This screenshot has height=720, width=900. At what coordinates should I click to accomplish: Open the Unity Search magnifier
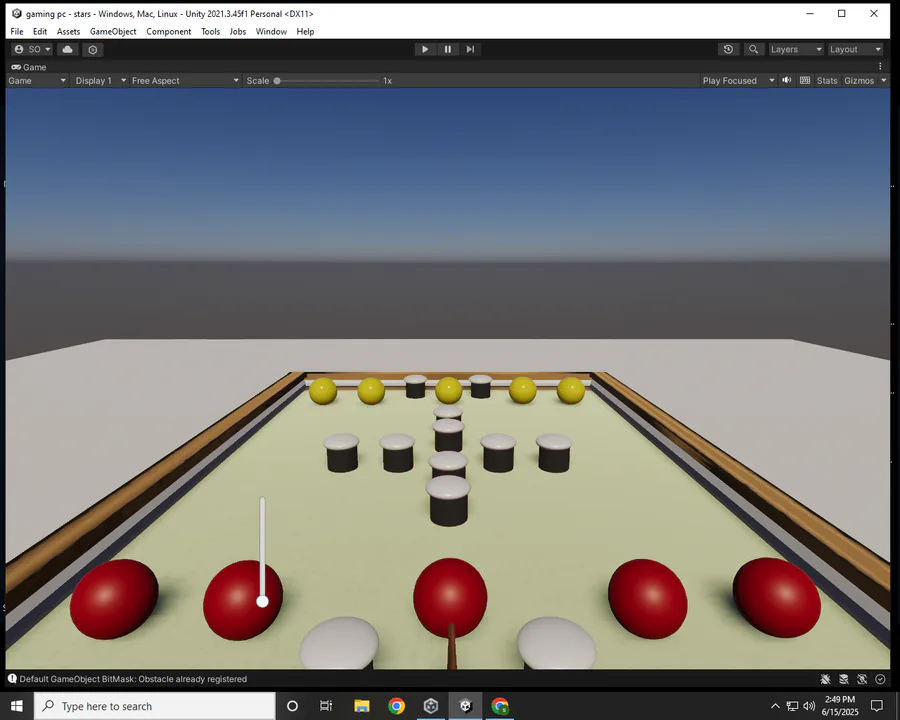[x=754, y=49]
